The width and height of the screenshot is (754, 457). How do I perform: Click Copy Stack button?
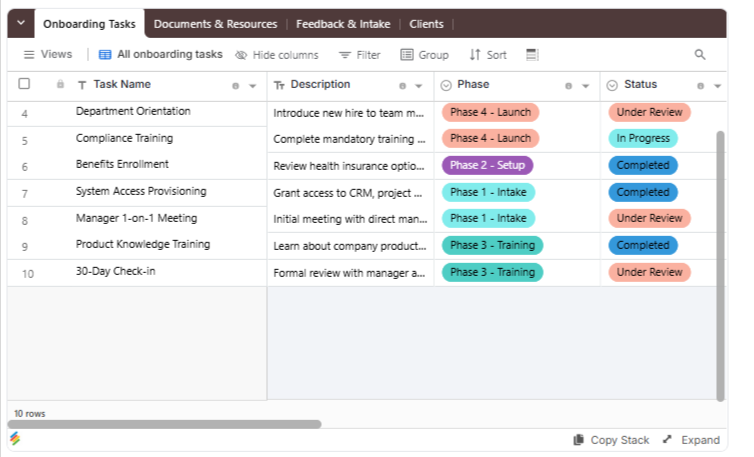tap(611, 440)
